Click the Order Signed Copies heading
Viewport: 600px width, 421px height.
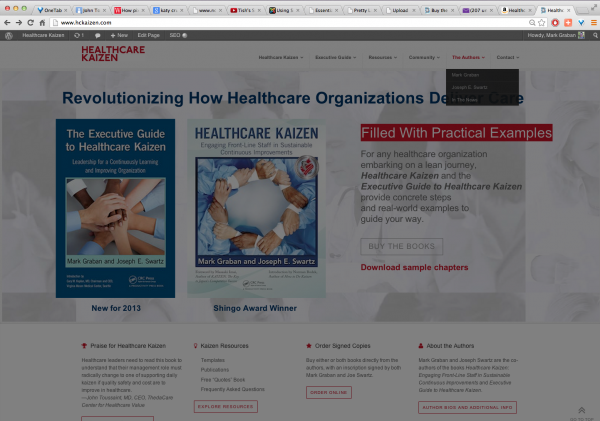(342, 346)
